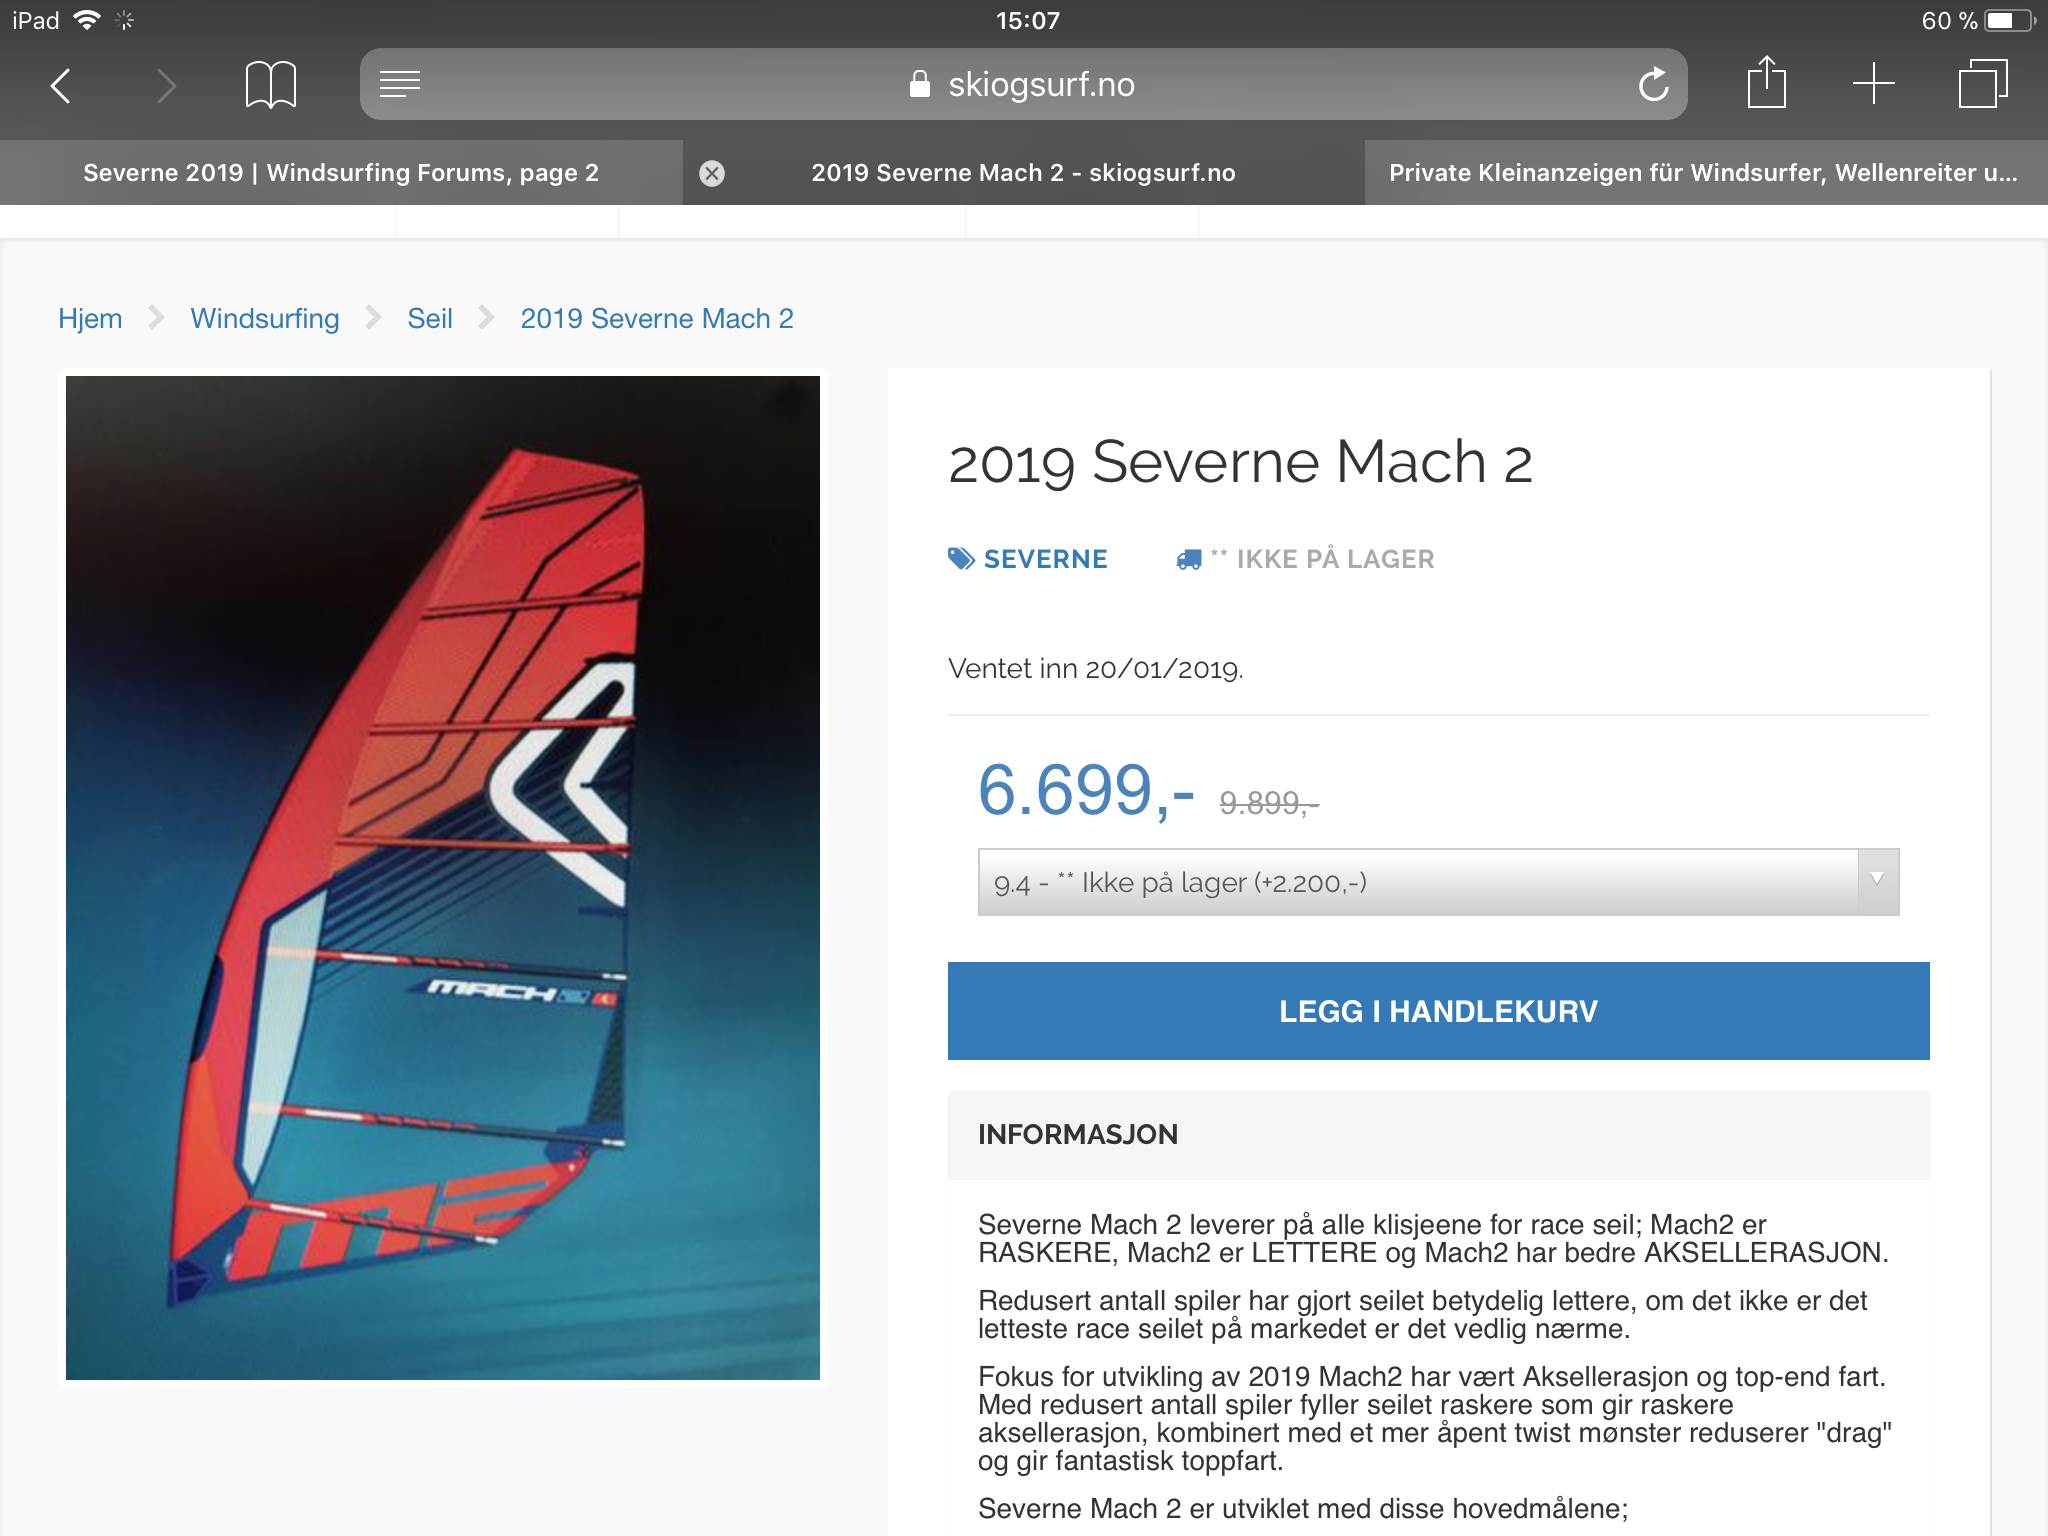Viewport: 2048px width, 1536px height.
Task: Open the Seil breadcrumb link
Action: [430, 318]
